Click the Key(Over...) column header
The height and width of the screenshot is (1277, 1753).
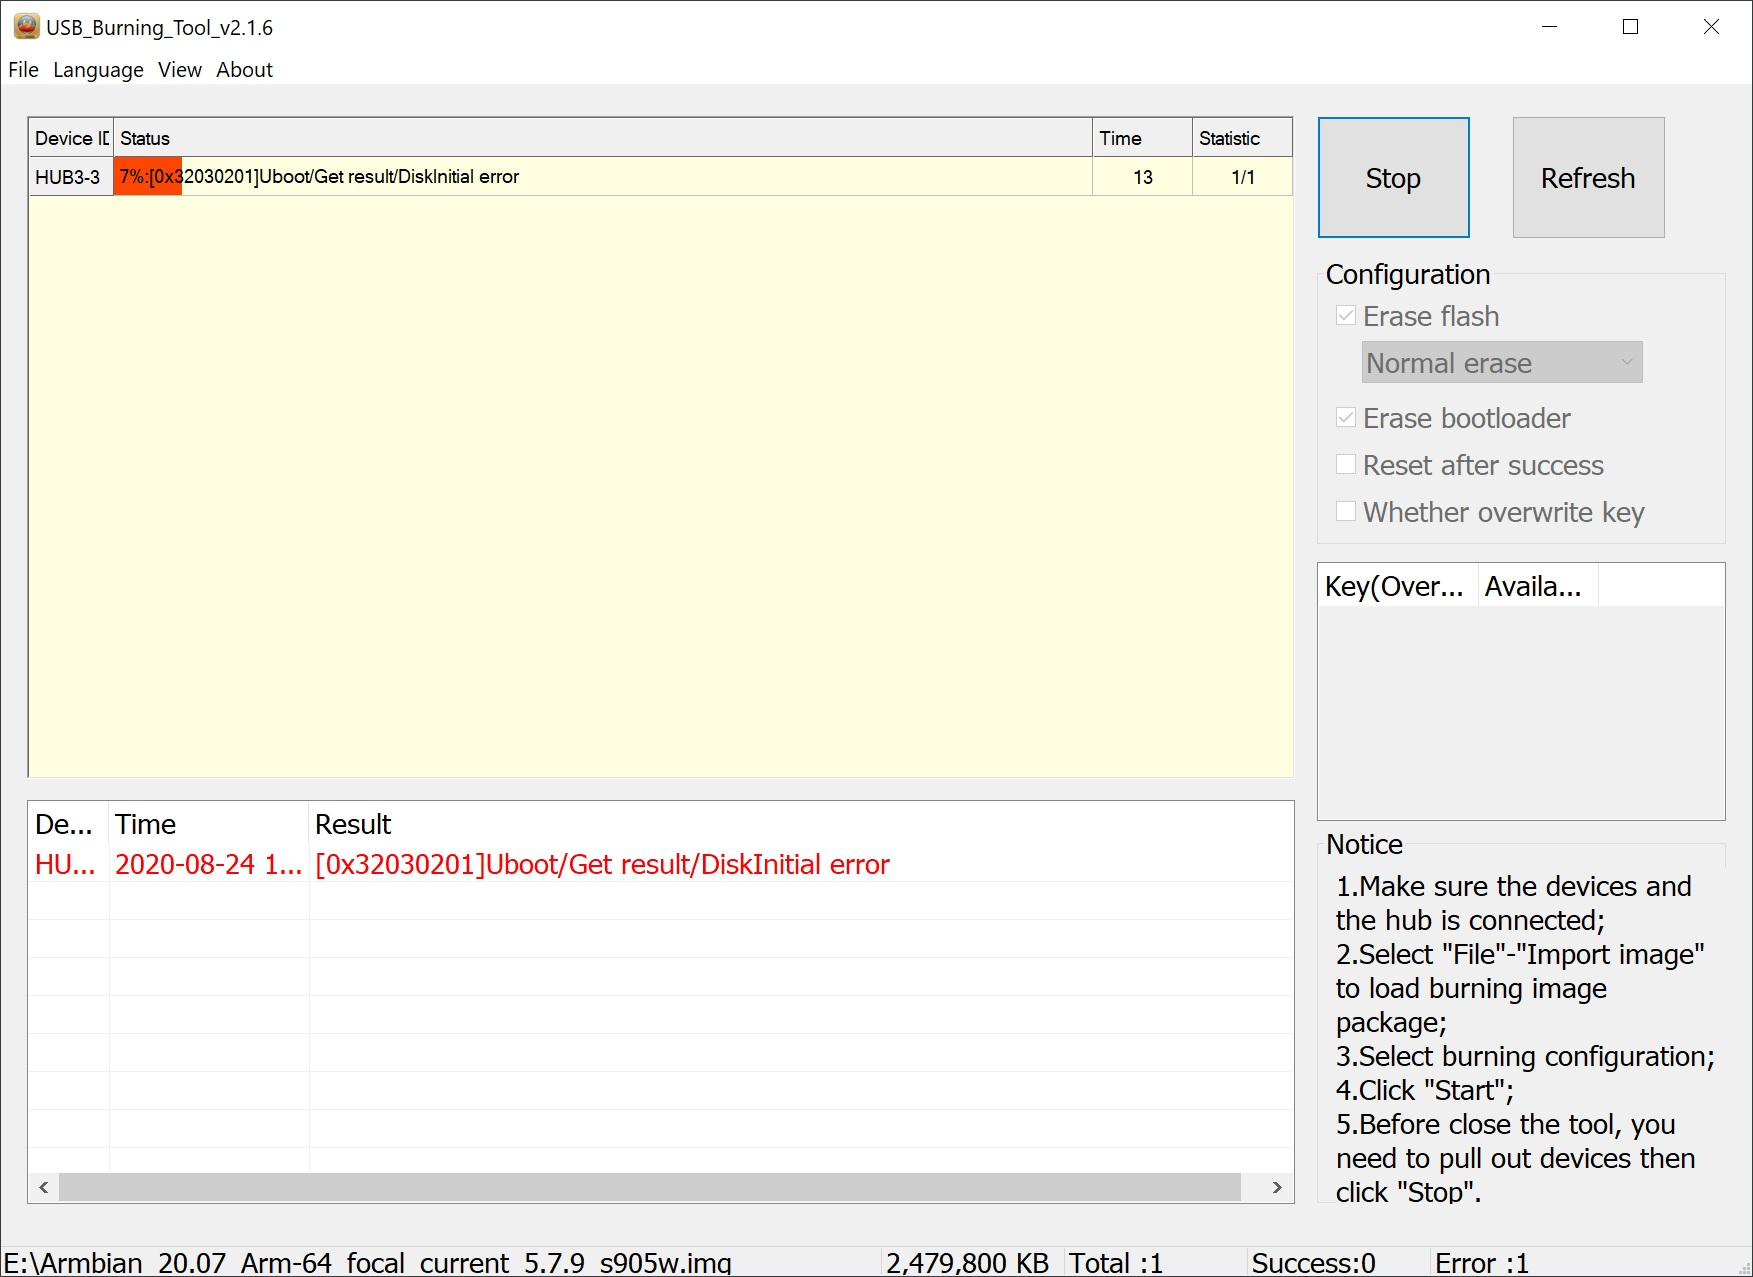pos(1397,586)
